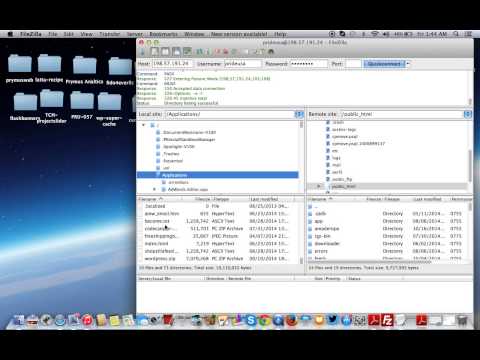This screenshot has width=480, height=360.
Task: Cancel the current operation toolbar icon
Action: (218, 52)
